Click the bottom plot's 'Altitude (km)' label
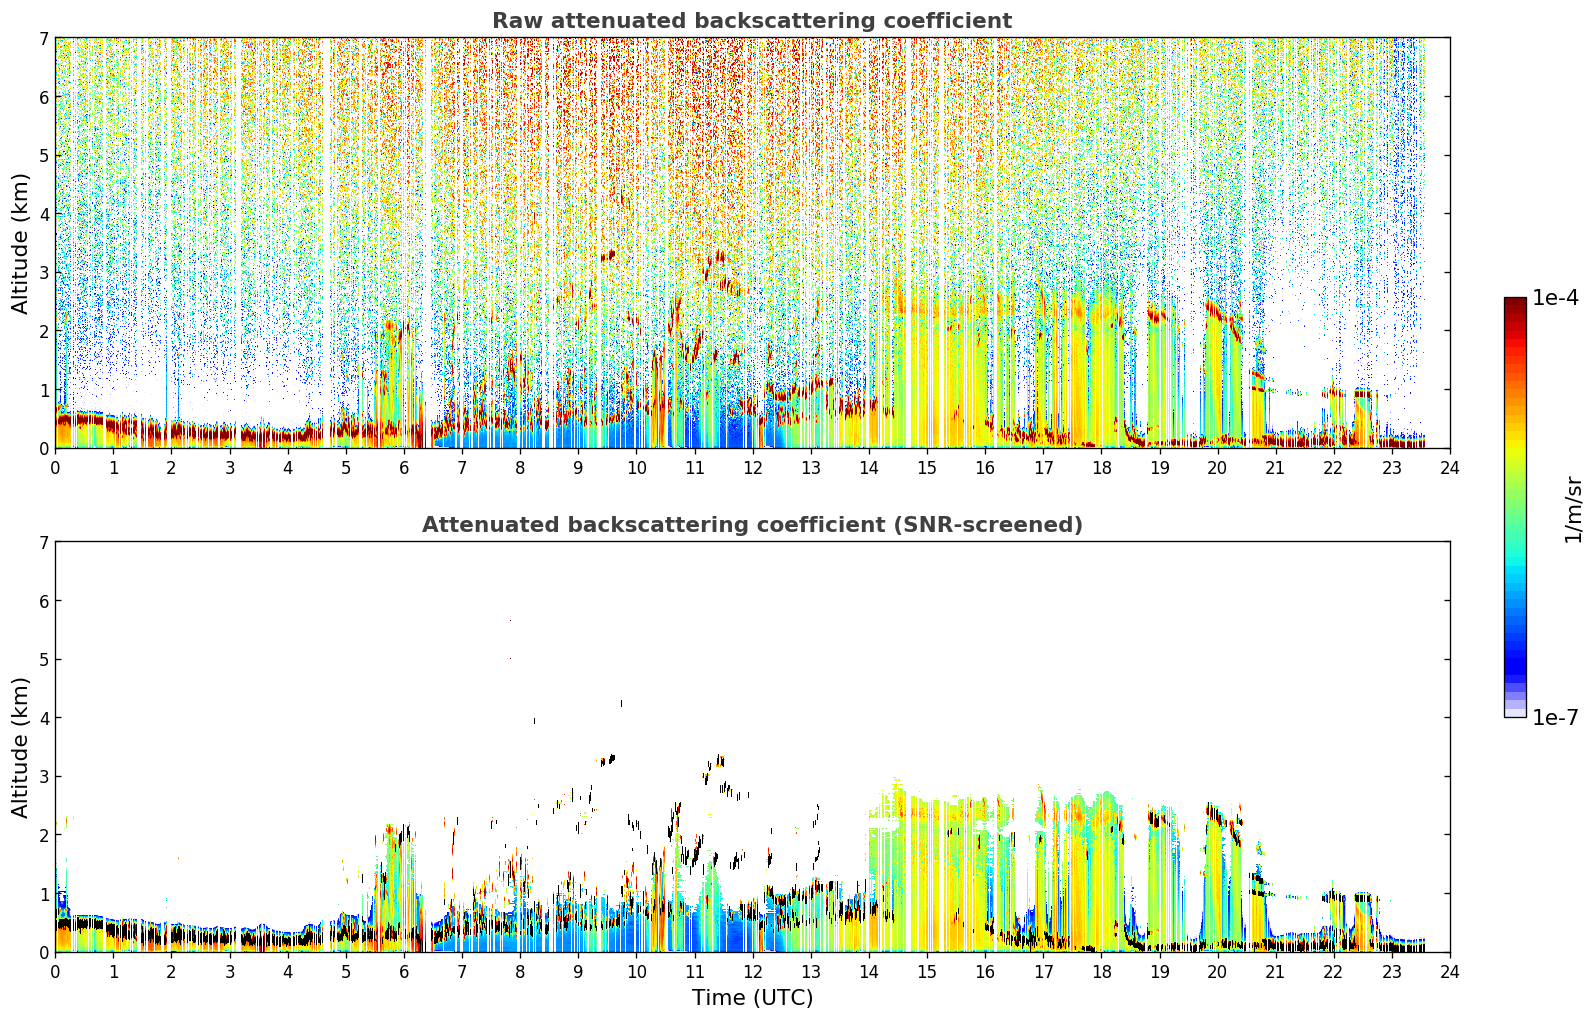Image resolution: width=1595 pixels, height=1020 pixels. [x=21, y=747]
